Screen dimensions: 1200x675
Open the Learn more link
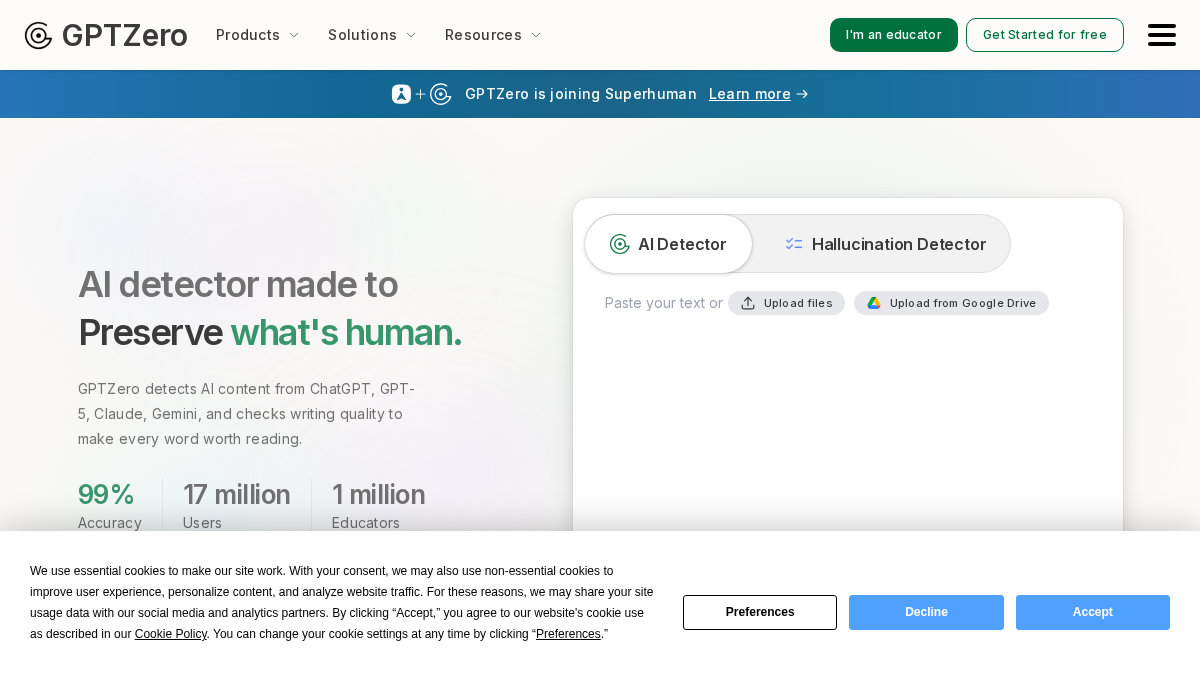tap(750, 94)
